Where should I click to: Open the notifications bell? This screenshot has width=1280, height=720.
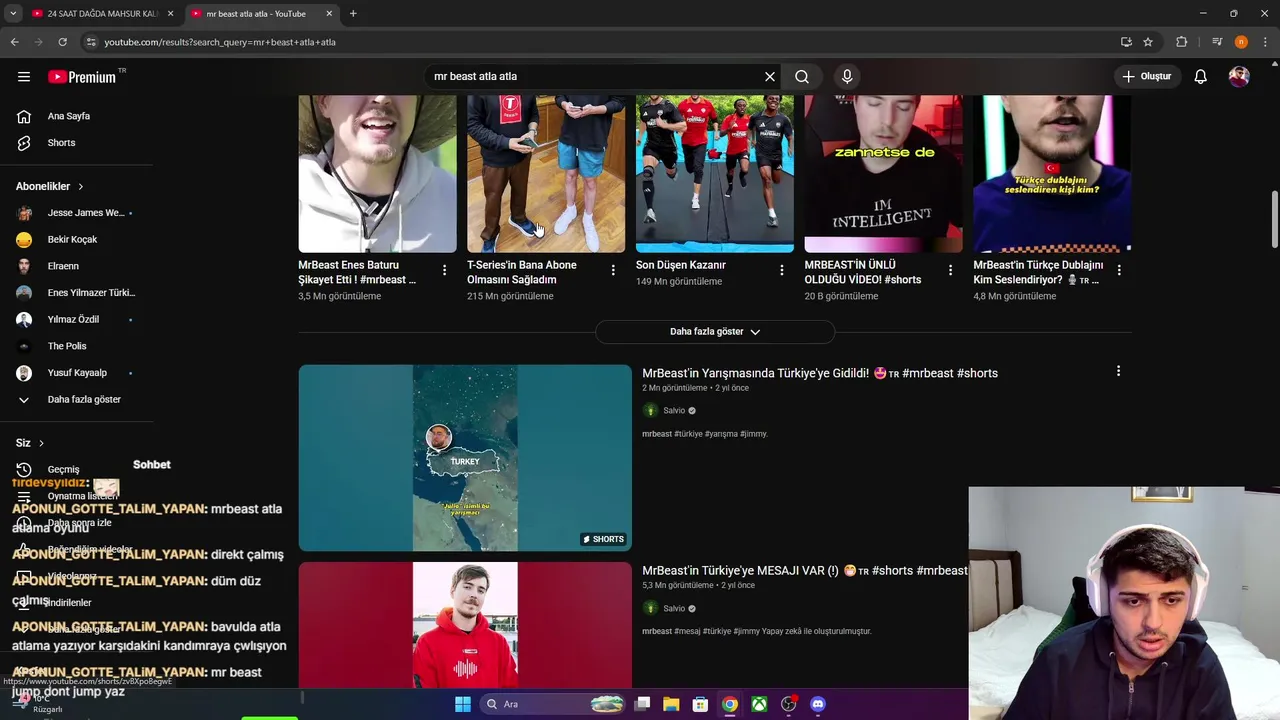tap(1201, 76)
